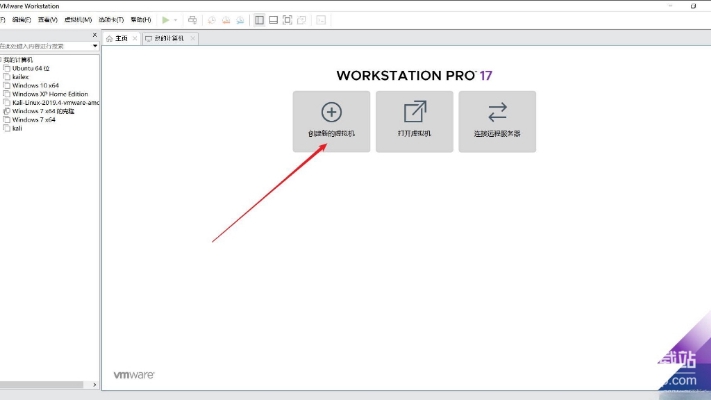Select the Kali-Linux-2019.4-vmware-amd virtual machine
Viewport: 711px width, 400px height.
[x=55, y=103]
